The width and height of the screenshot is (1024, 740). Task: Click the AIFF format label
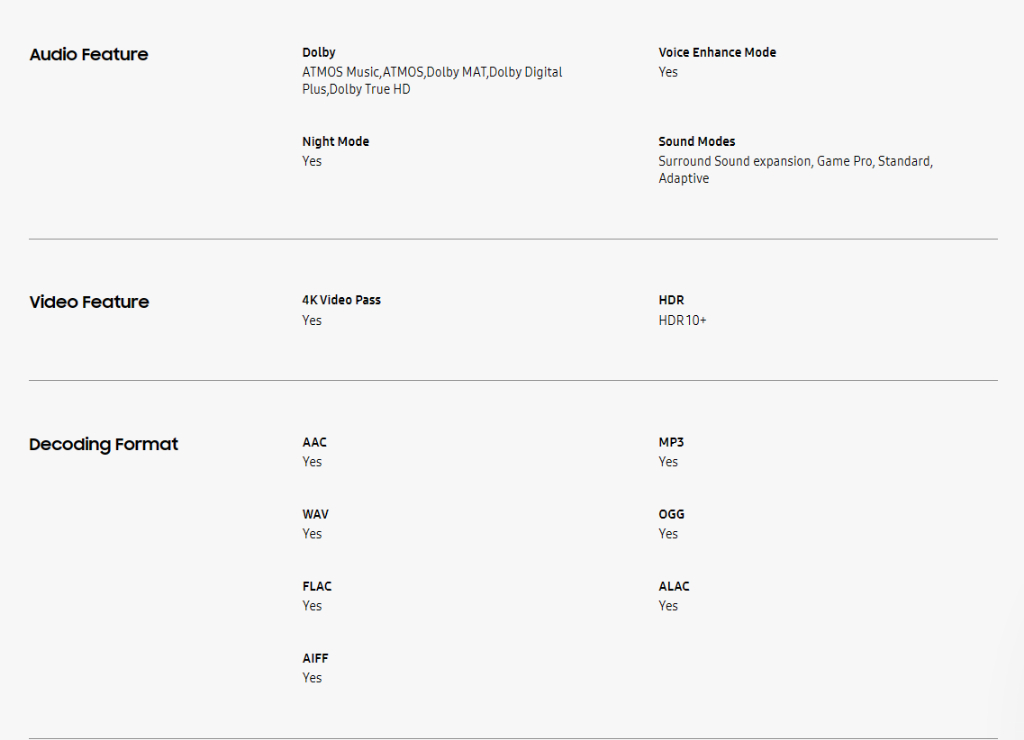coord(315,658)
